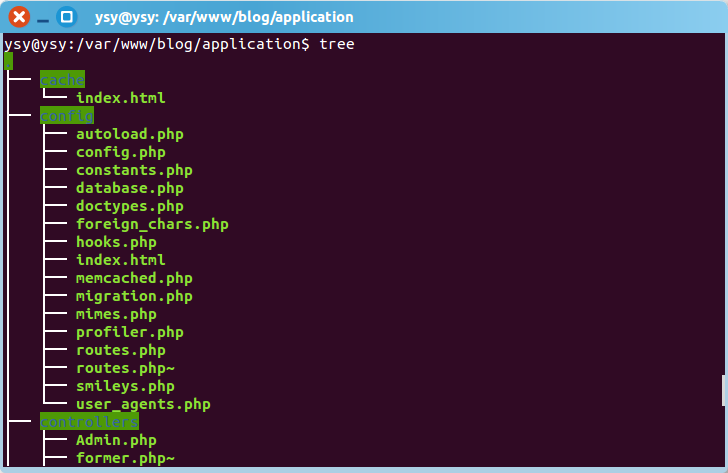Click the terminal scrollbar handle on right edge
The width and height of the screenshot is (728, 473).
[x=723, y=390]
